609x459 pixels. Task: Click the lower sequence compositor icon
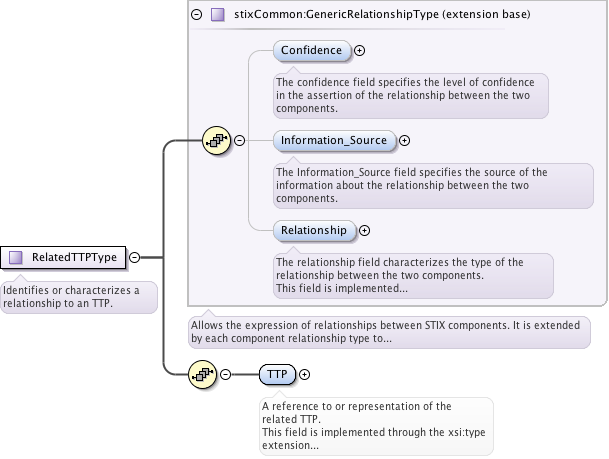(x=203, y=374)
